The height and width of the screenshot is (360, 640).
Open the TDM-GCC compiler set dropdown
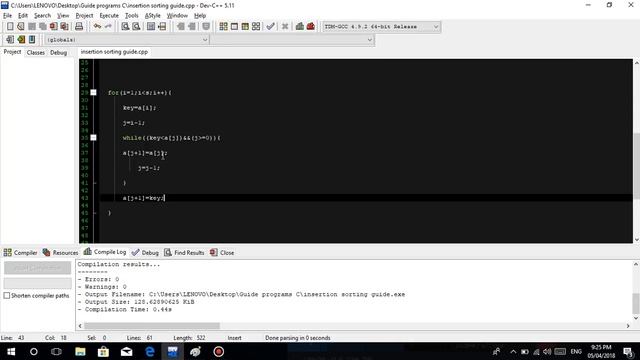click(381, 27)
